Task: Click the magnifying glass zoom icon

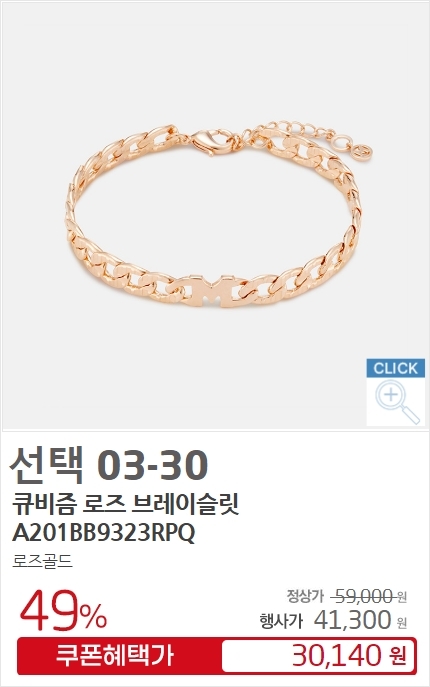Action: (397, 401)
